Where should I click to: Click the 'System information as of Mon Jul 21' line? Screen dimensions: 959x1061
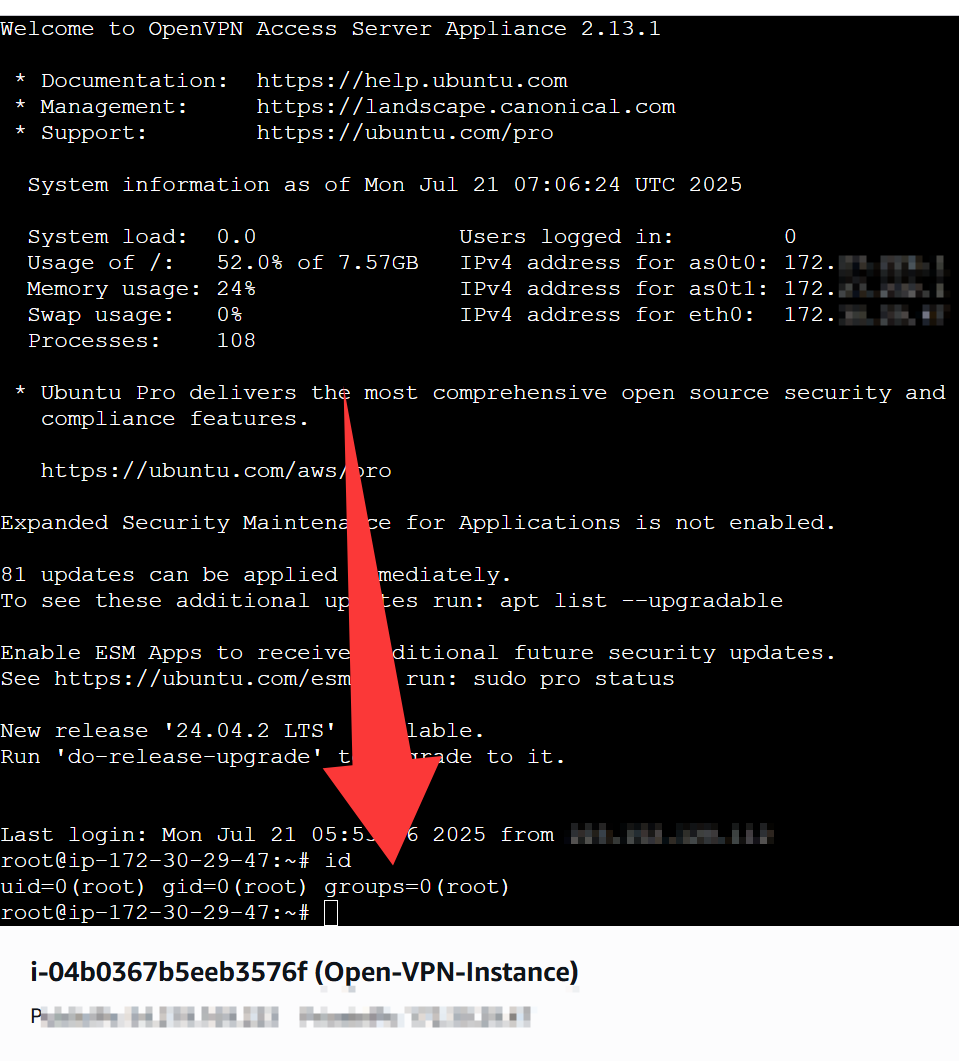click(384, 185)
